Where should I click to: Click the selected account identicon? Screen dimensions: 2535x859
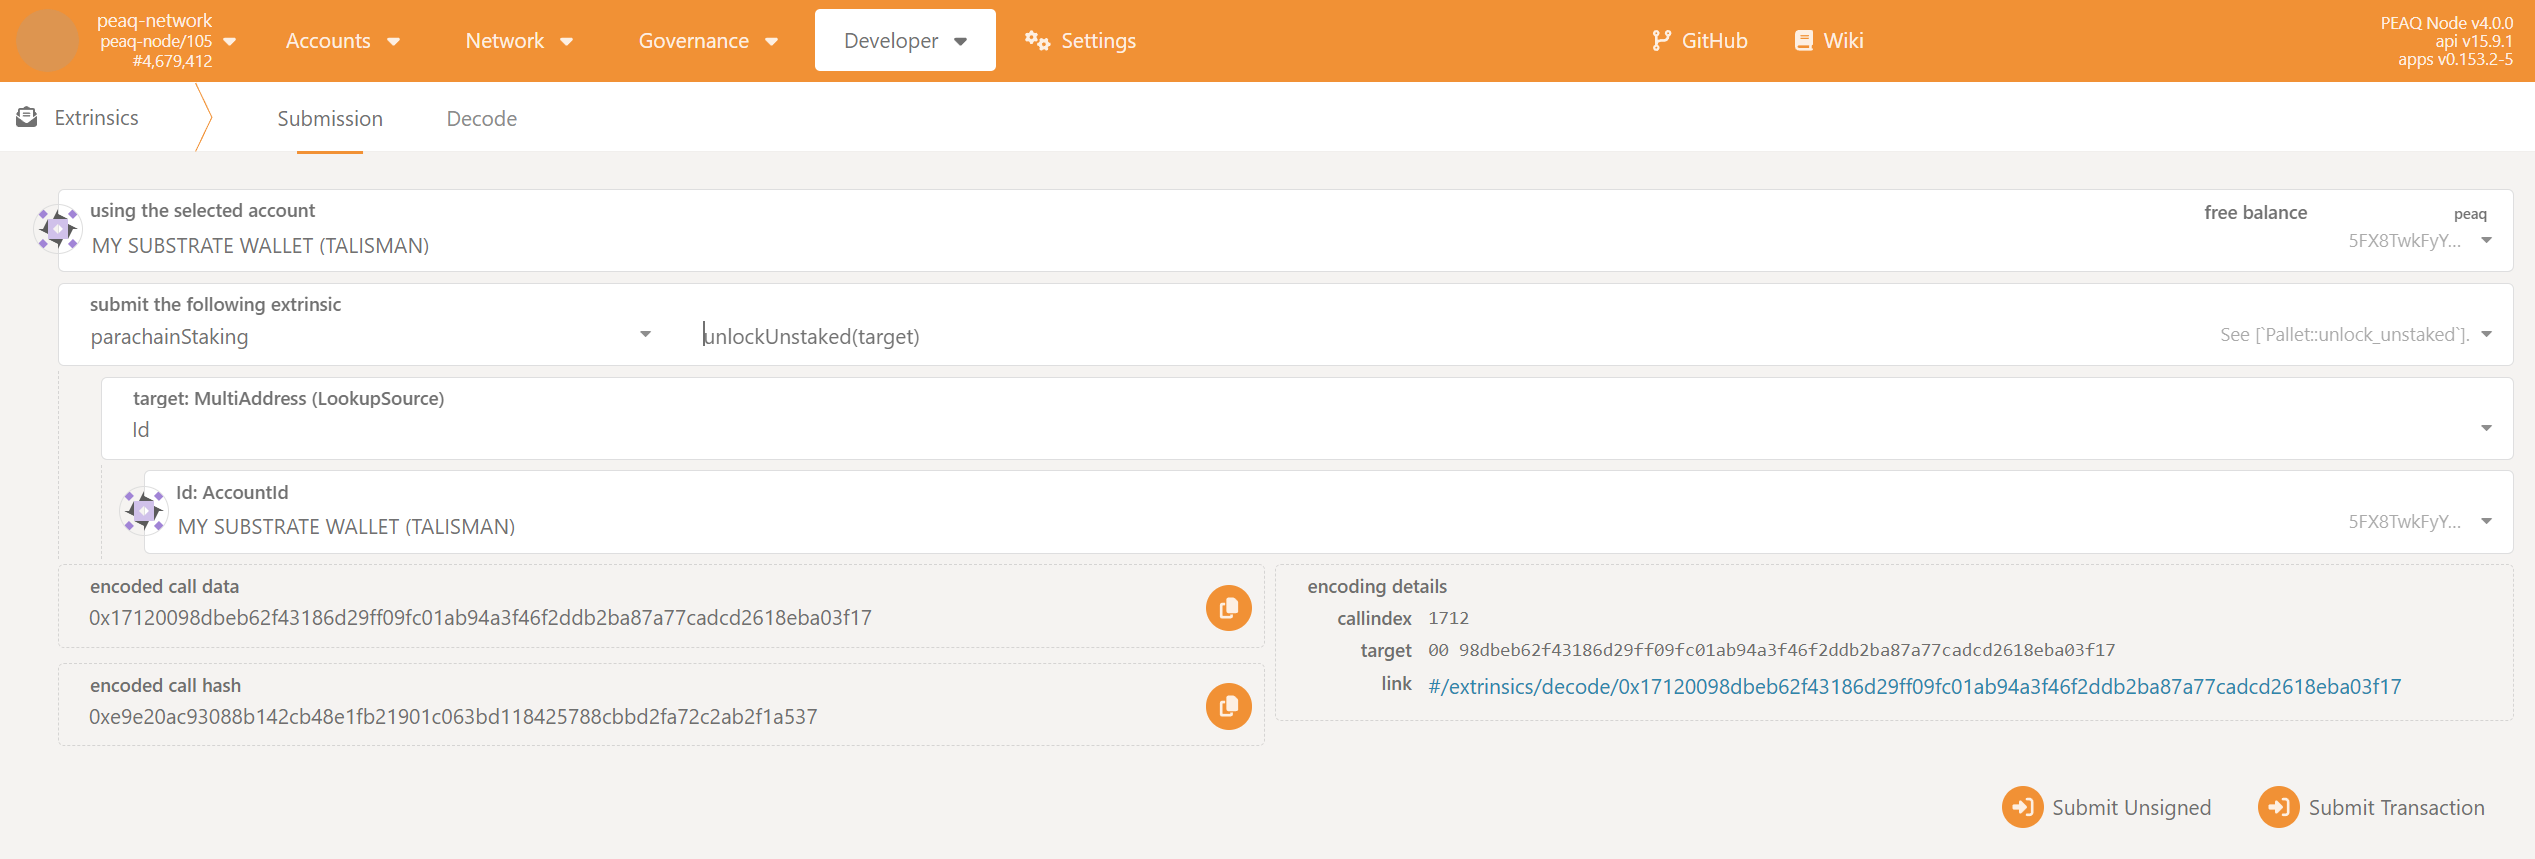pyautogui.click(x=58, y=229)
